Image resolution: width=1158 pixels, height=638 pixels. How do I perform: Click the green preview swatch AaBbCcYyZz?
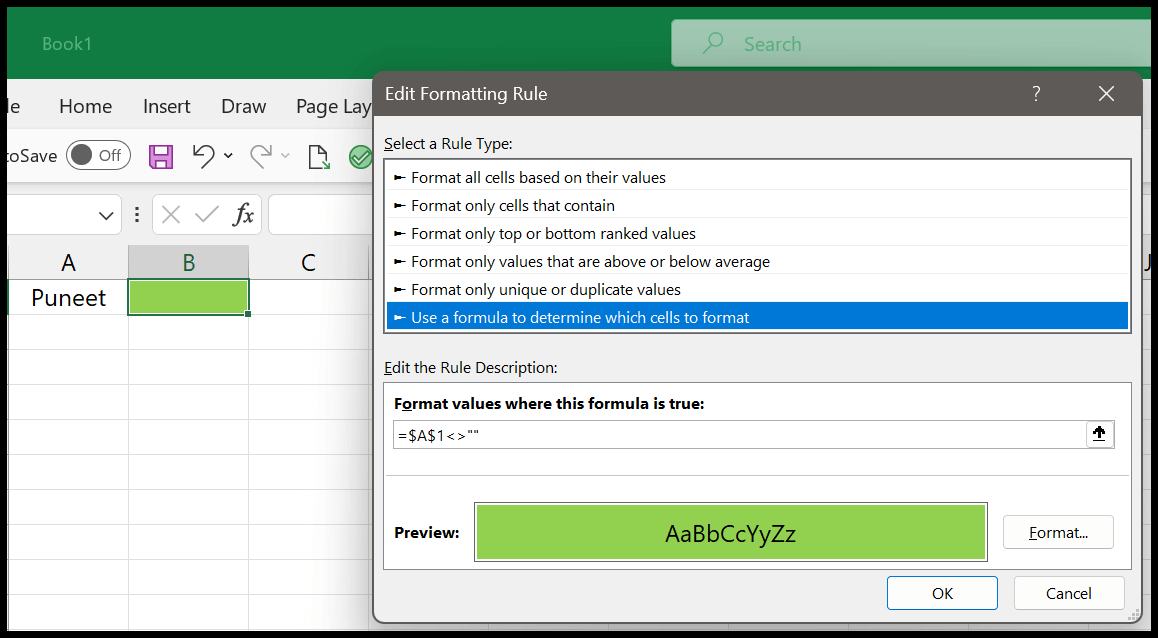click(730, 533)
